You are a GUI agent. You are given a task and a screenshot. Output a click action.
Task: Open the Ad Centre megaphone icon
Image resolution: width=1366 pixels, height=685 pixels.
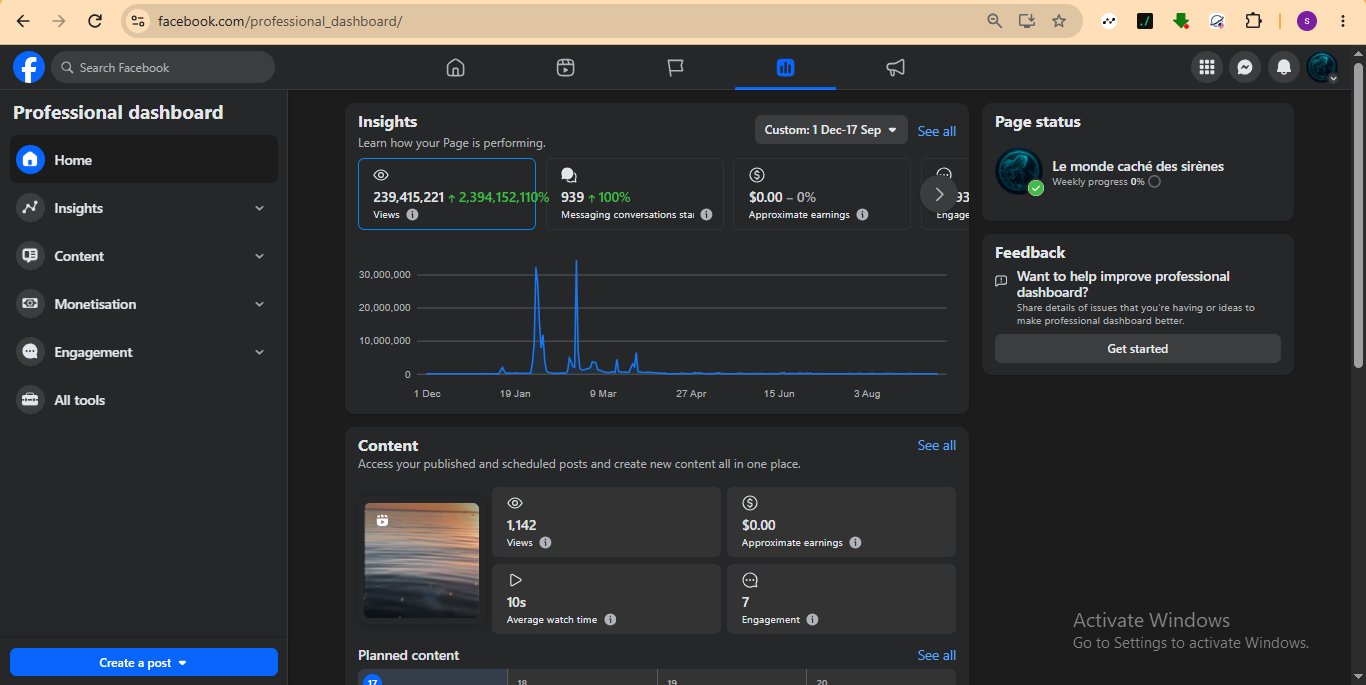895,67
